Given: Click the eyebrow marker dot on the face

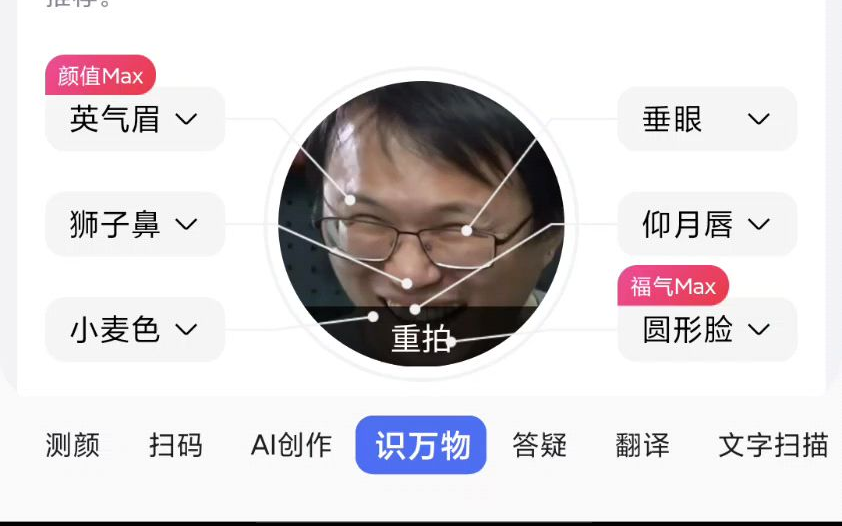Looking at the screenshot, I should tap(350, 200).
